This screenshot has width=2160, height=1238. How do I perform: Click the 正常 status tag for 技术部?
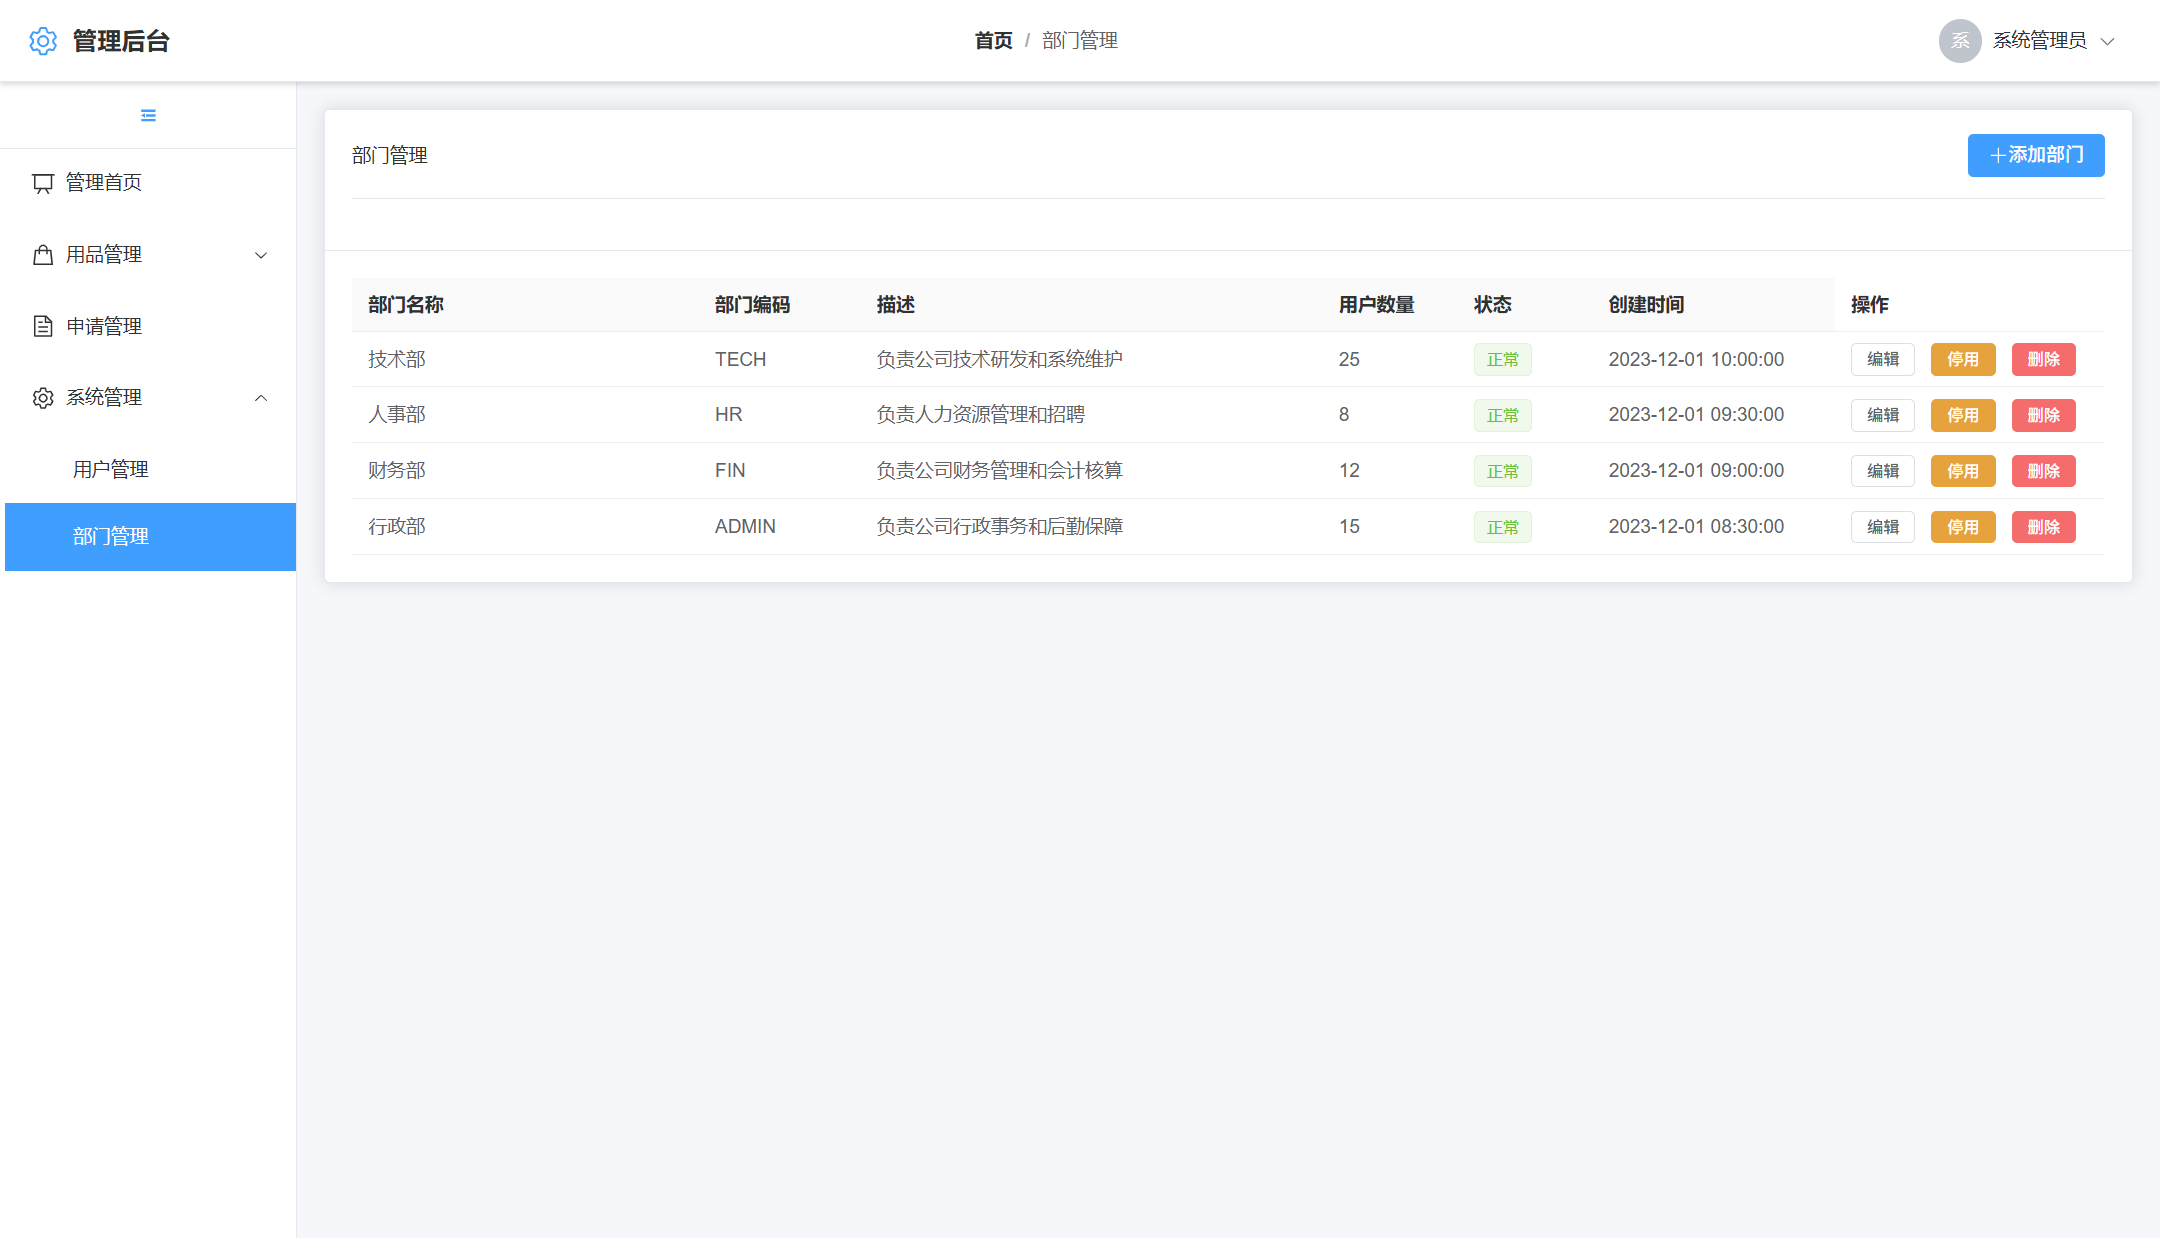[x=1502, y=360]
